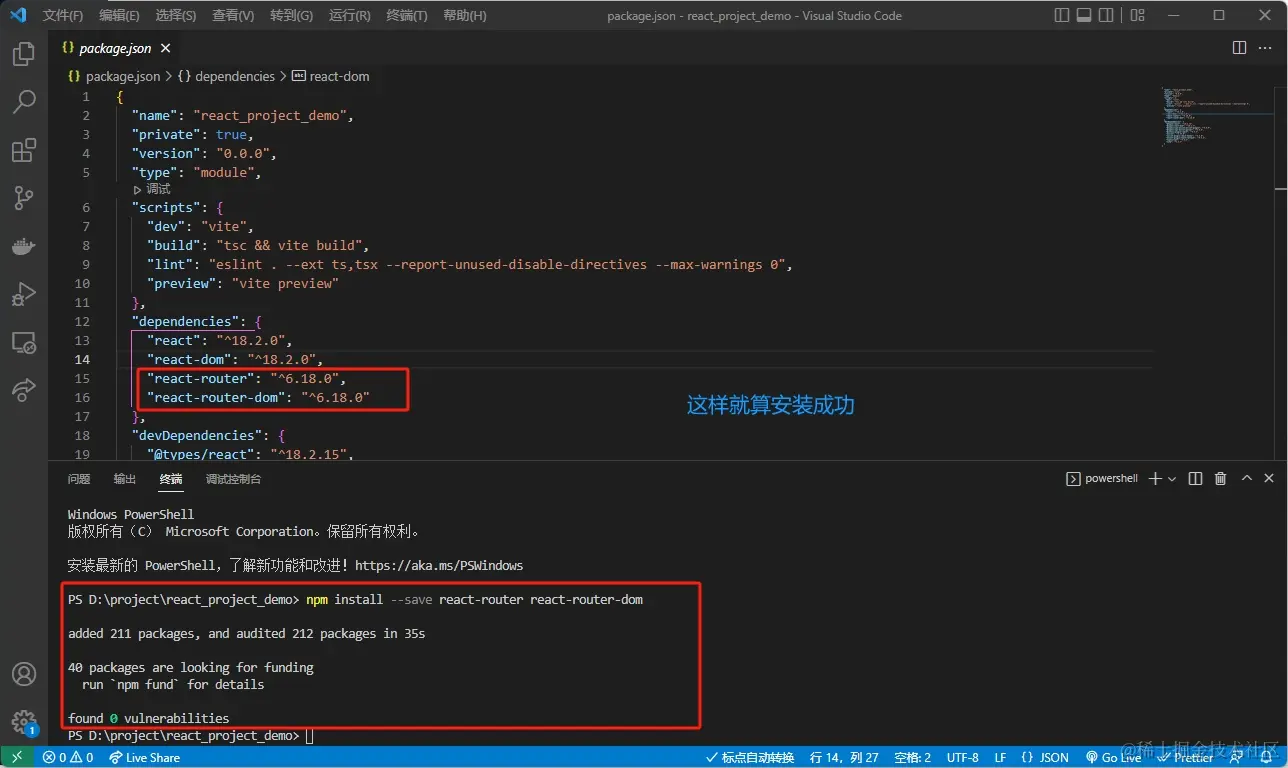Toggle the secondary side bar

pyautogui.click(x=1106, y=15)
